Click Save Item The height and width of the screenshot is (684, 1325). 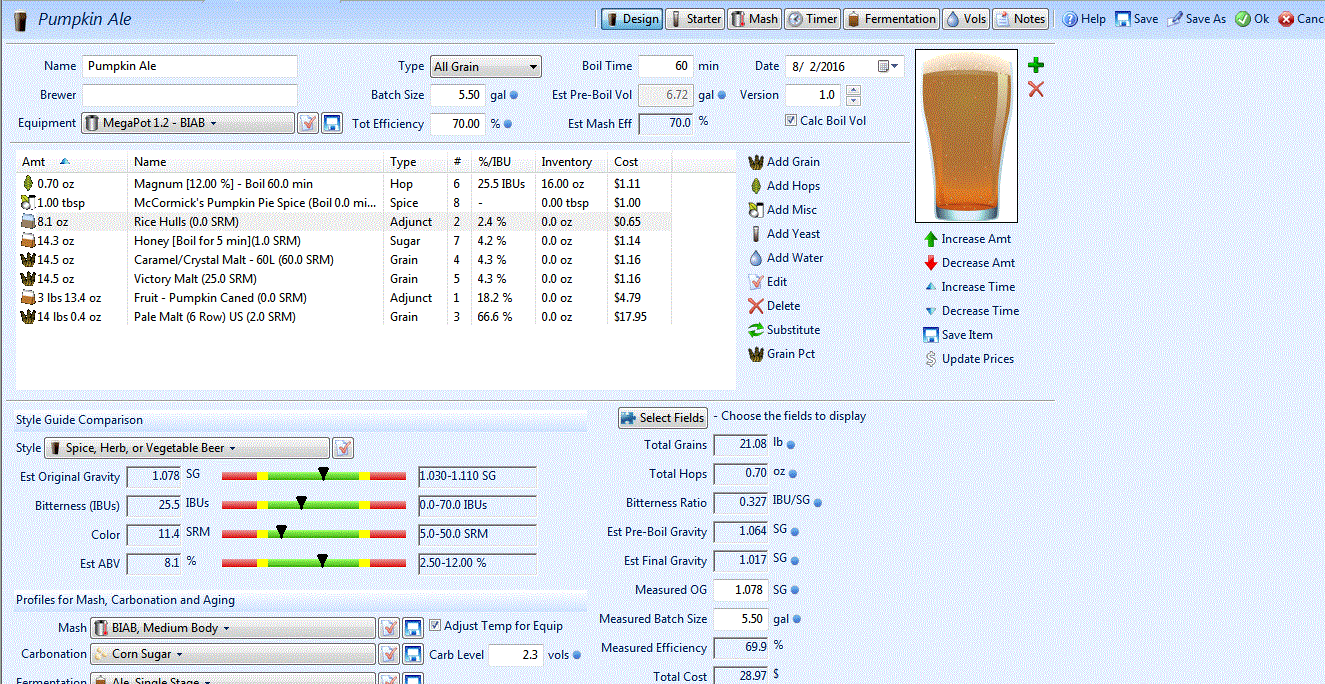coord(958,335)
